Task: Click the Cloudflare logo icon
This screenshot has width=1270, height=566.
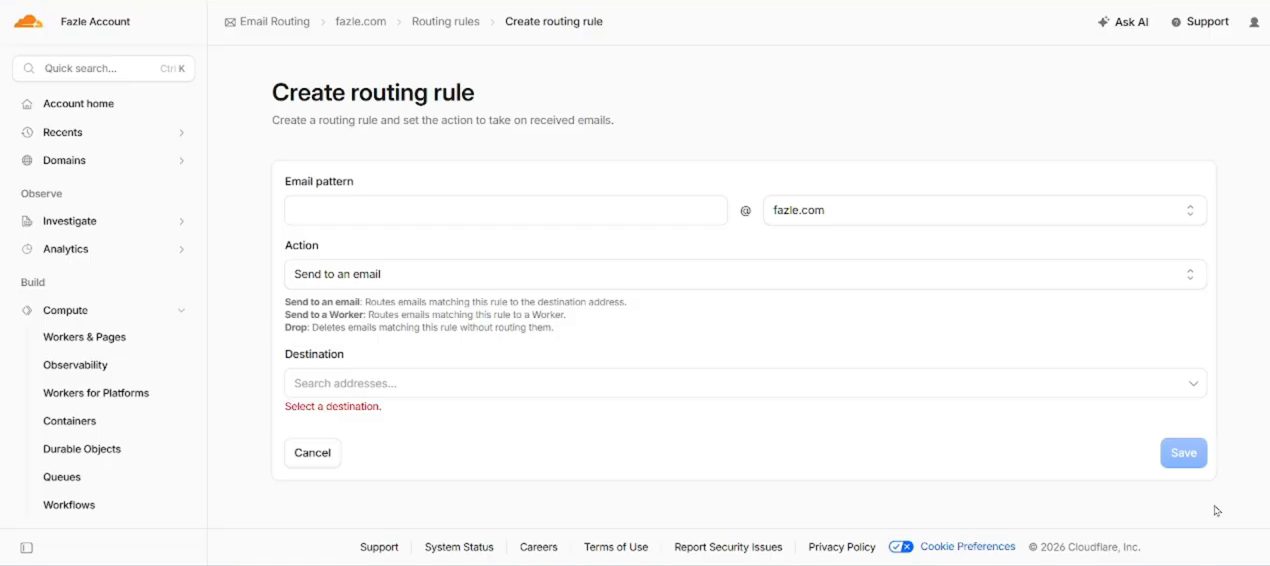Action: 28,21
